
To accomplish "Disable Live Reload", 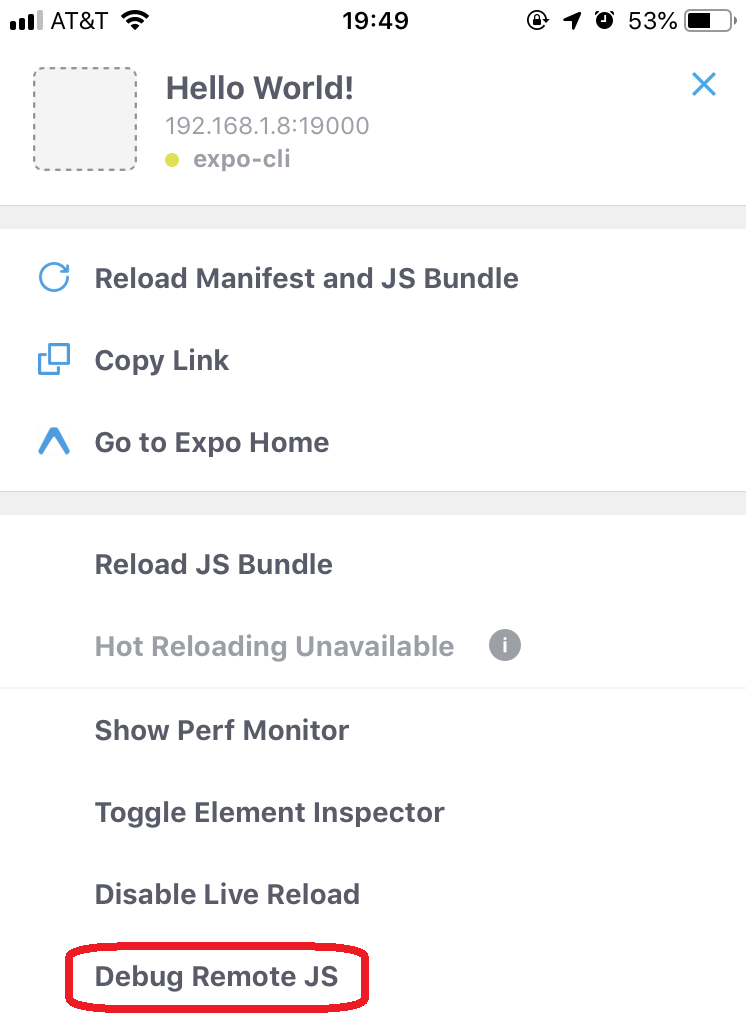I will (373, 894).
